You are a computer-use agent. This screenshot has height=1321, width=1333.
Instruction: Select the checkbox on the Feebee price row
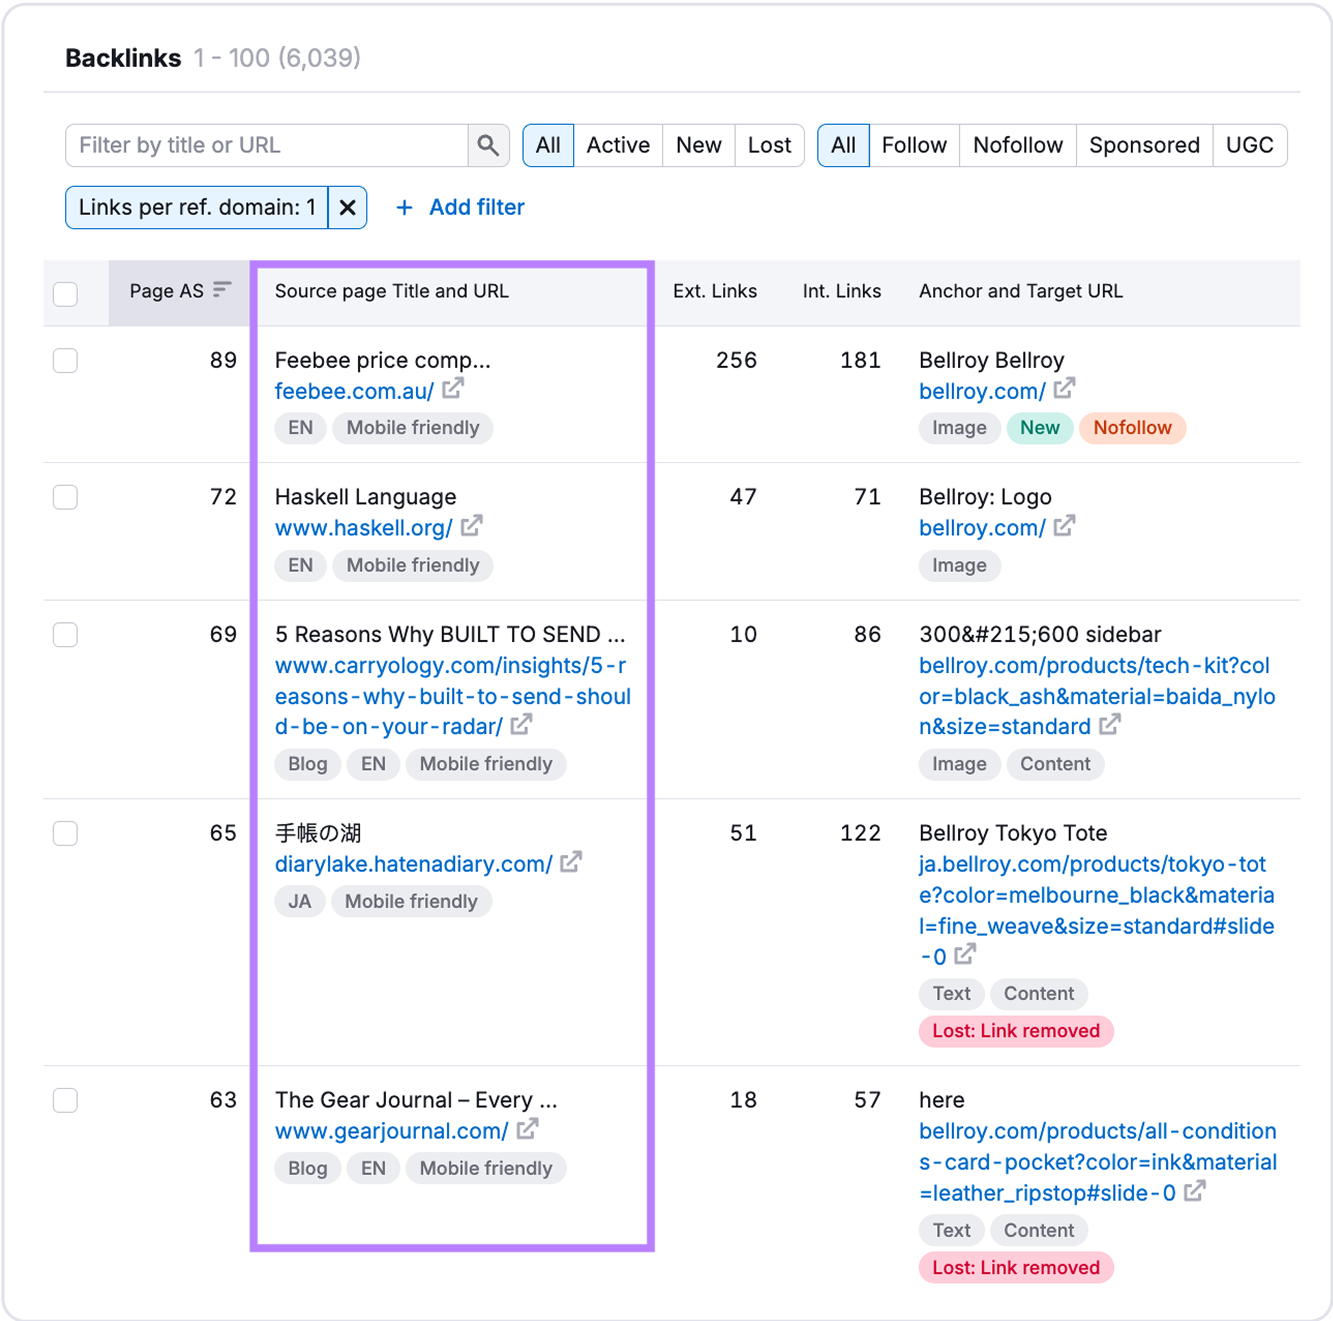[x=65, y=361]
